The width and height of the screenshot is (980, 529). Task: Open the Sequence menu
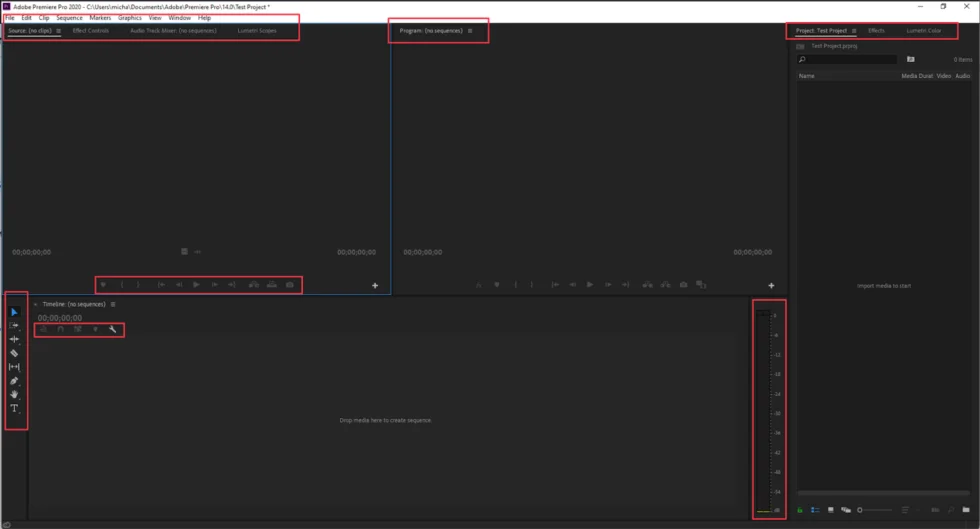pyautogui.click(x=69, y=18)
